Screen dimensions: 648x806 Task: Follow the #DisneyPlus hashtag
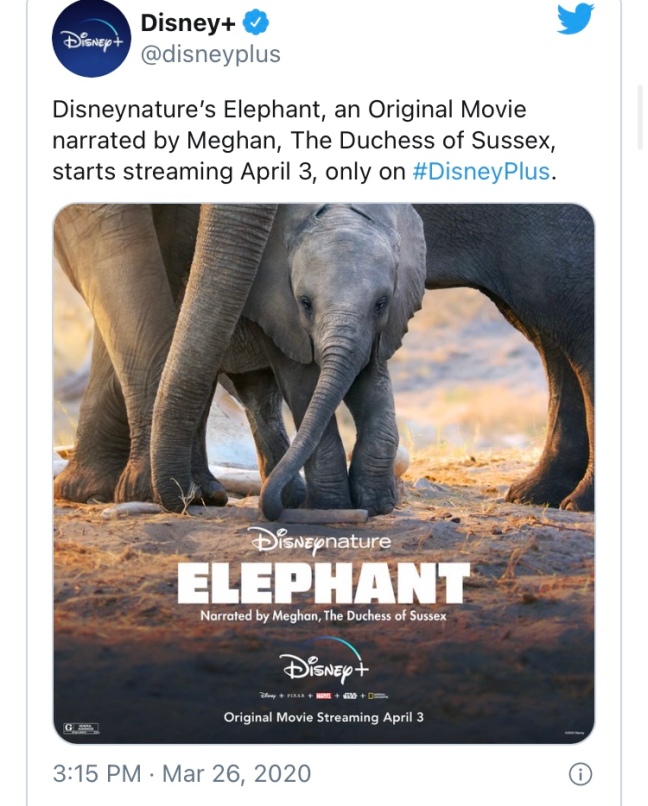pos(481,172)
